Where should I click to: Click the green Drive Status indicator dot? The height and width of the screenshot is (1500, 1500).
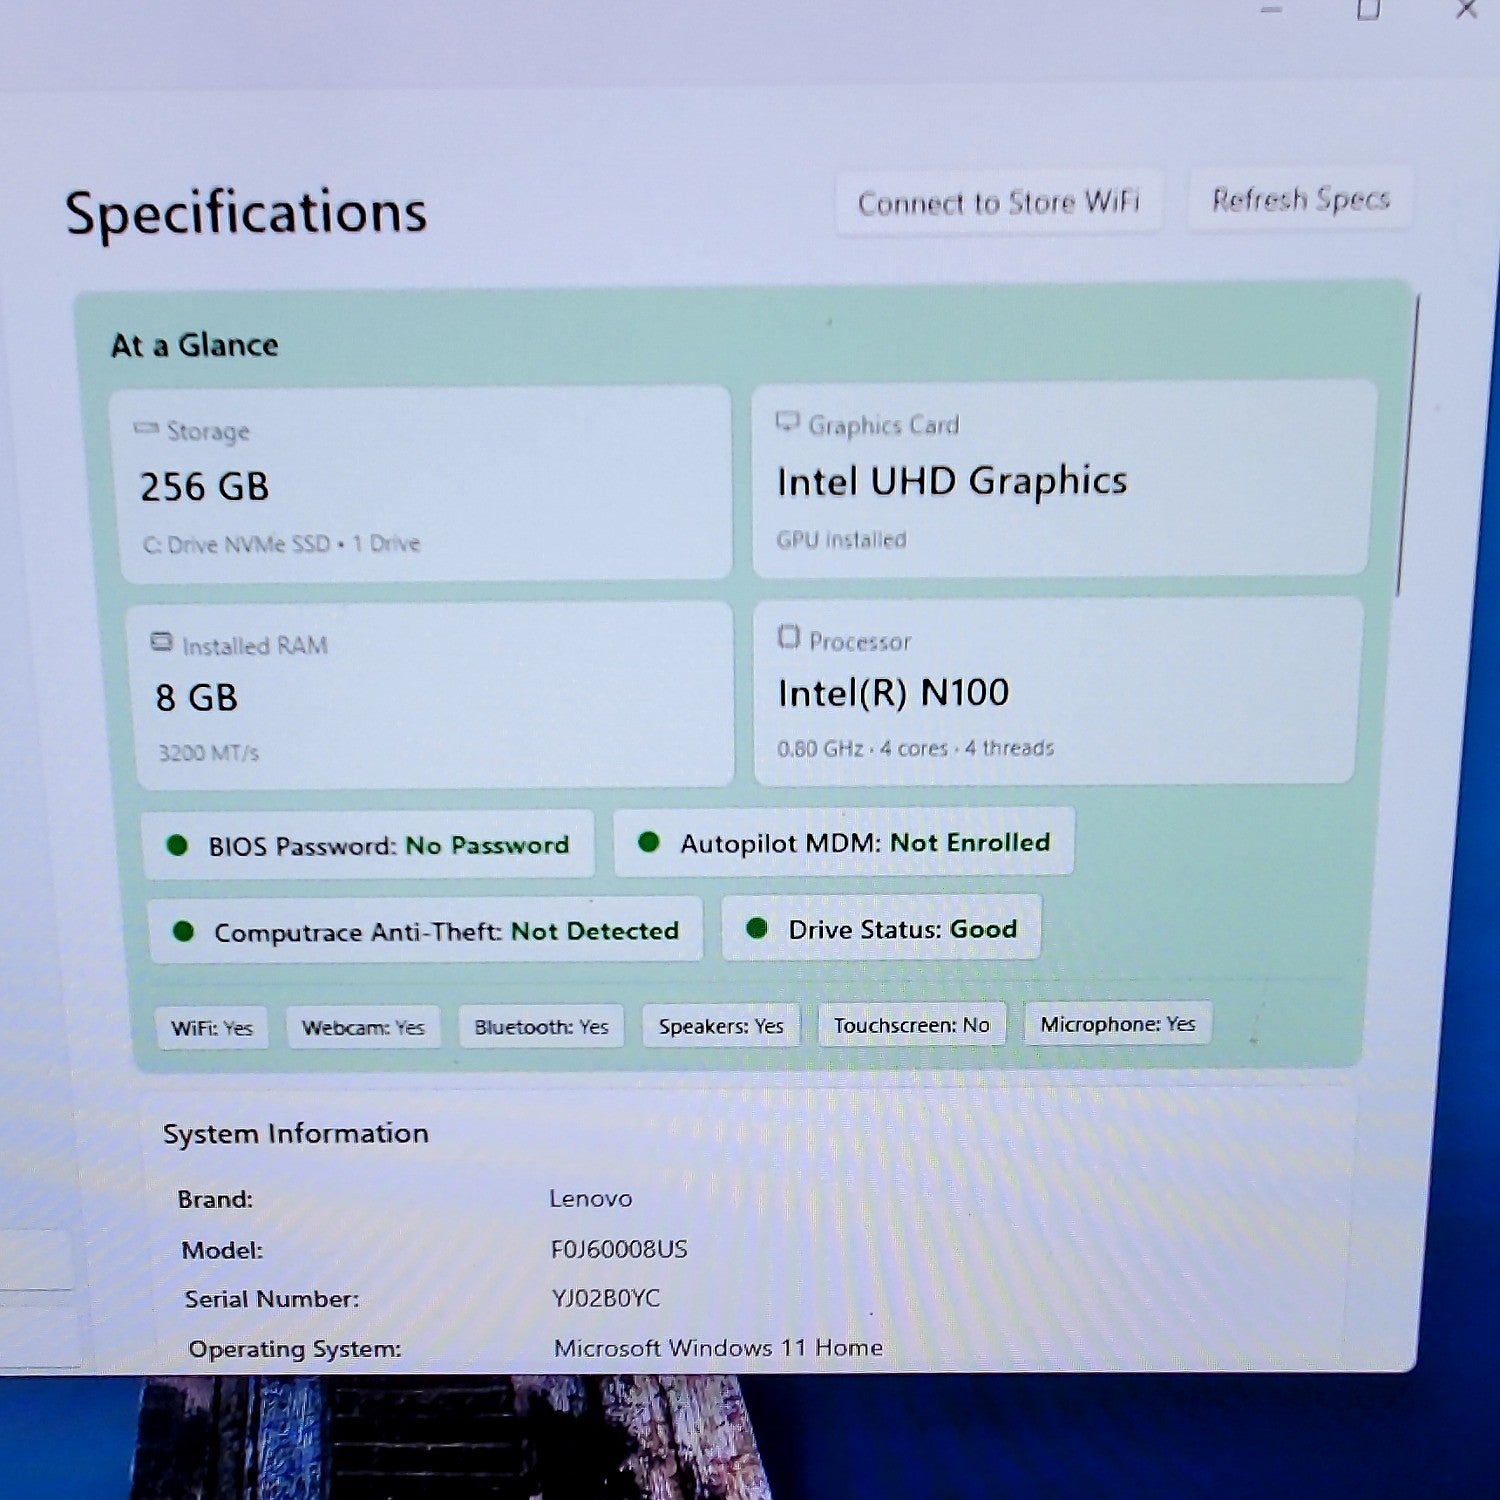[x=757, y=928]
